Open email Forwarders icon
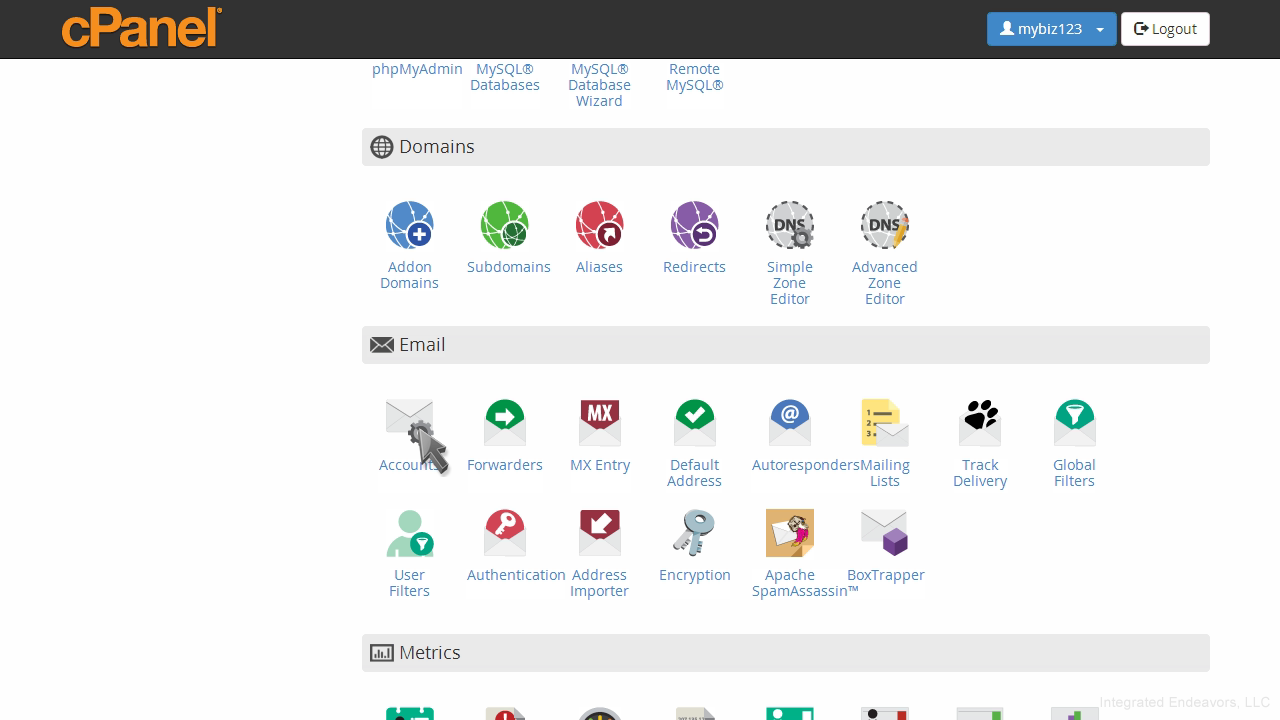This screenshot has width=1280, height=720. [505, 423]
